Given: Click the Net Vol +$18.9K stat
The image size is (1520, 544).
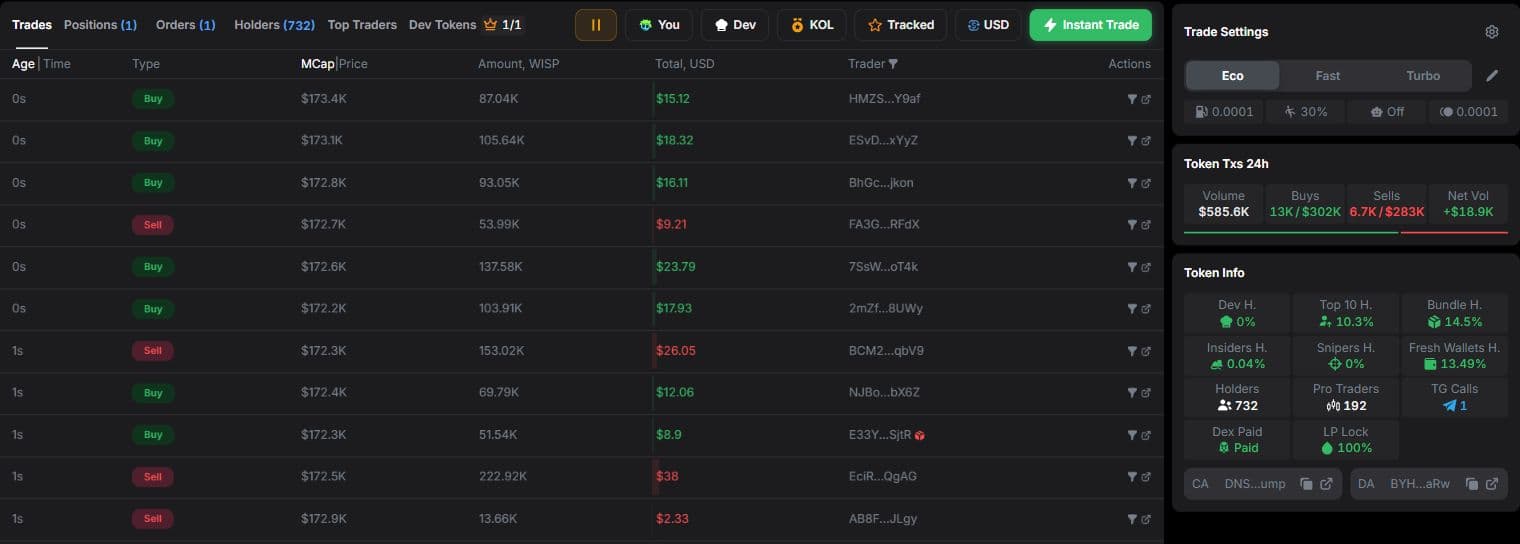Looking at the screenshot, I should 1468,204.
